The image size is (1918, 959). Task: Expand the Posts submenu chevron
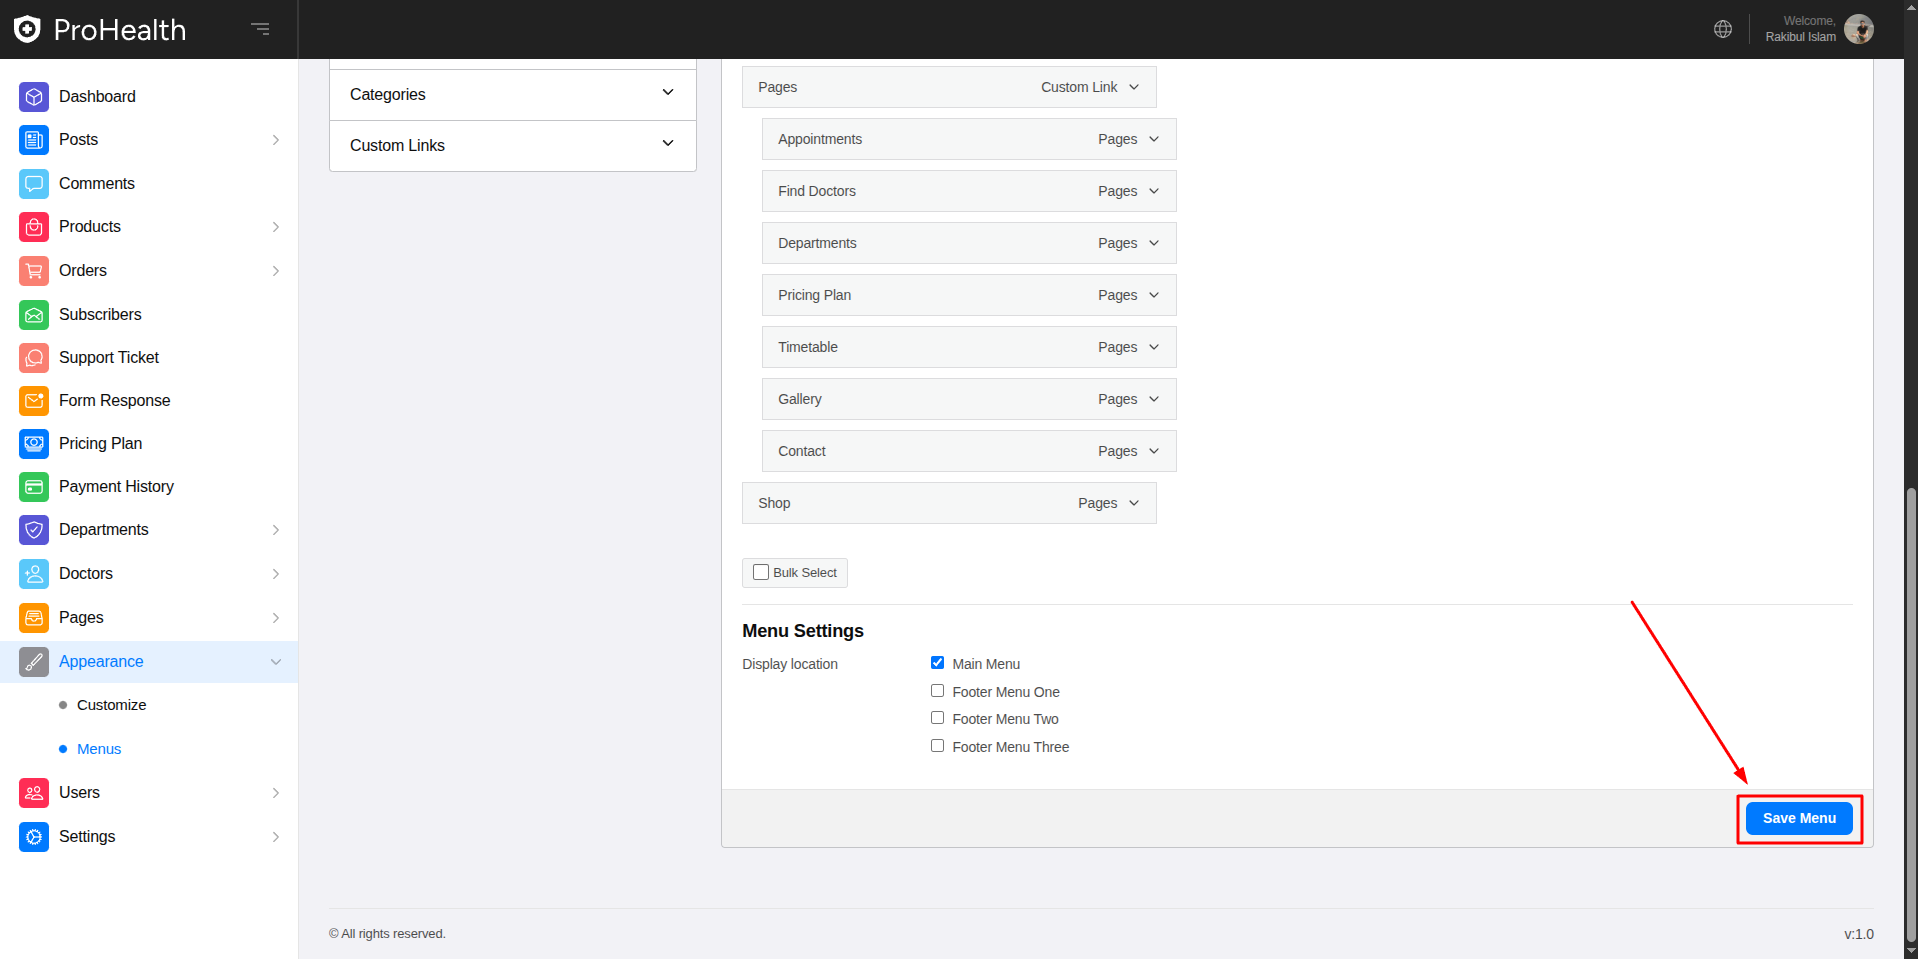pyautogui.click(x=276, y=140)
